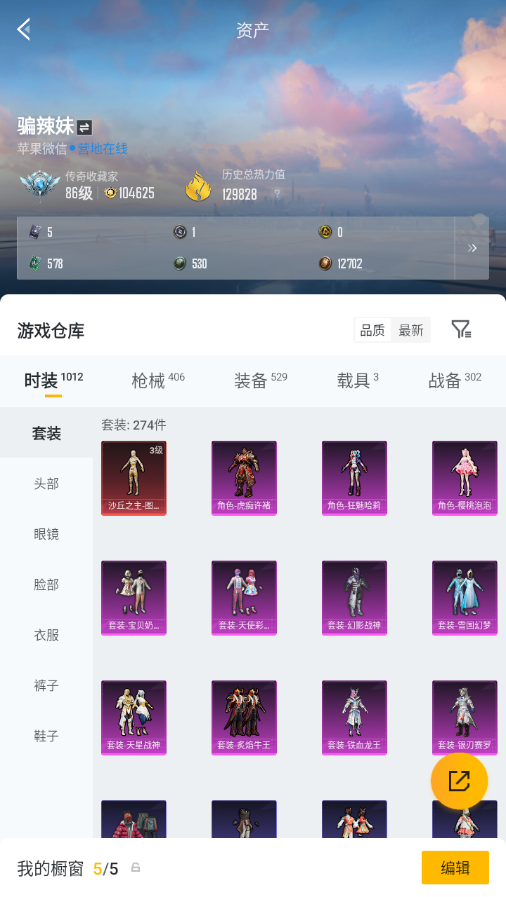The image size is (506, 897).
Task: Open the 套装-雪国幻梦 outfit
Action: click(465, 598)
